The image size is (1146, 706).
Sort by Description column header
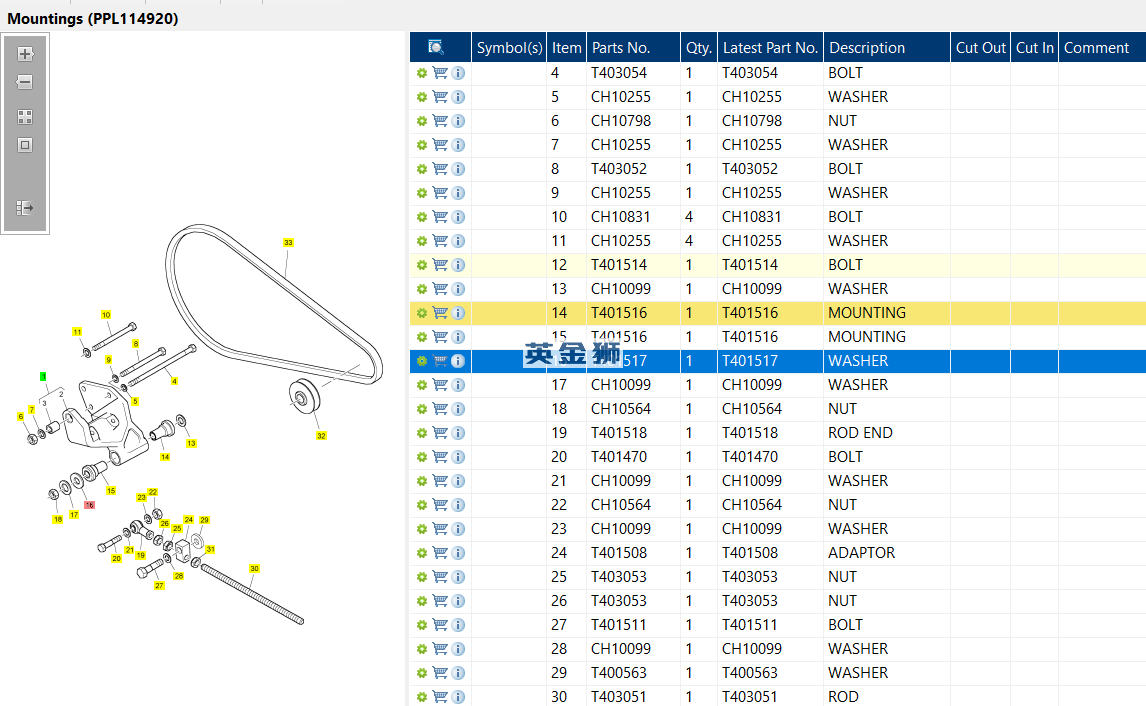(x=867, y=48)
